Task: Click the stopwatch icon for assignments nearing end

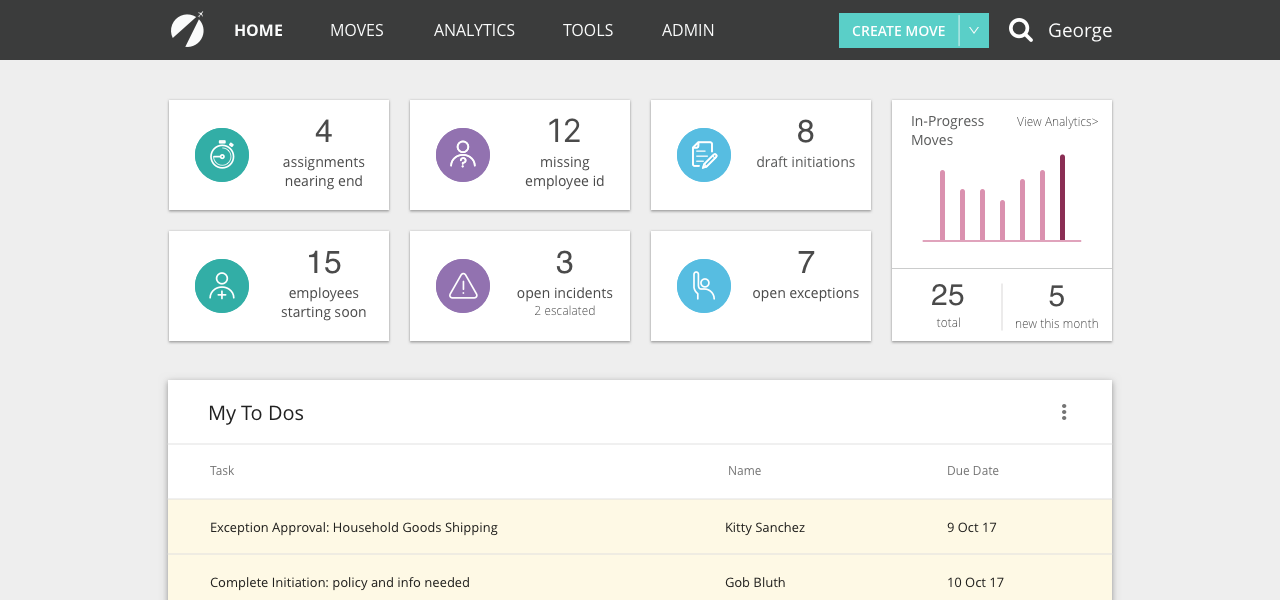Action: coord(222,155)
